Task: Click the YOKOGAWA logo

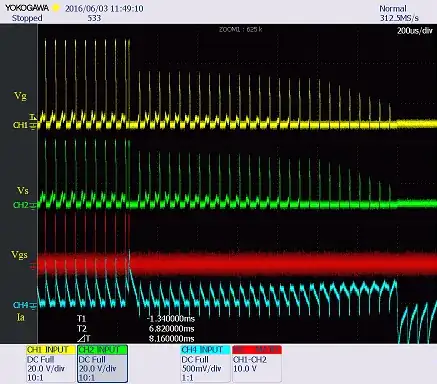Action: tap(27, 8)
